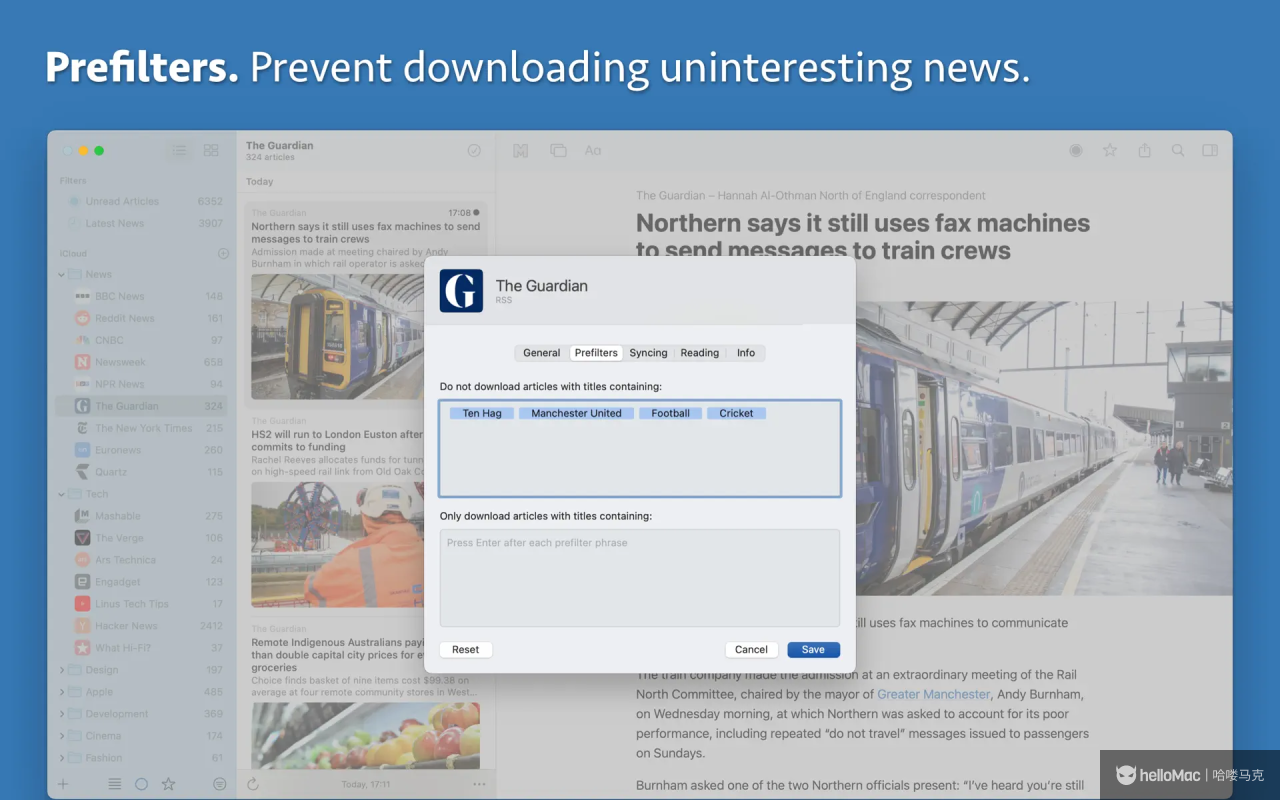
Task: Select the Cricket prefilter token
Action: pyautogui.click(x=736, y=413)
